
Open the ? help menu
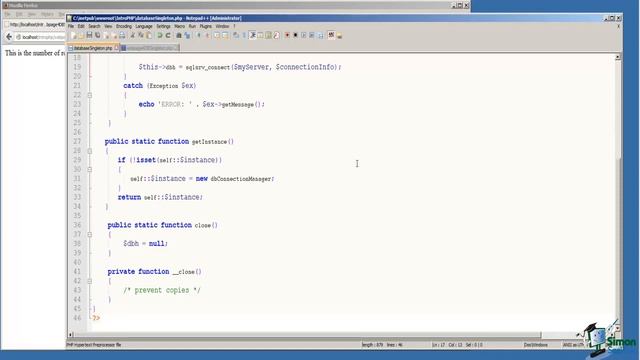234,26
